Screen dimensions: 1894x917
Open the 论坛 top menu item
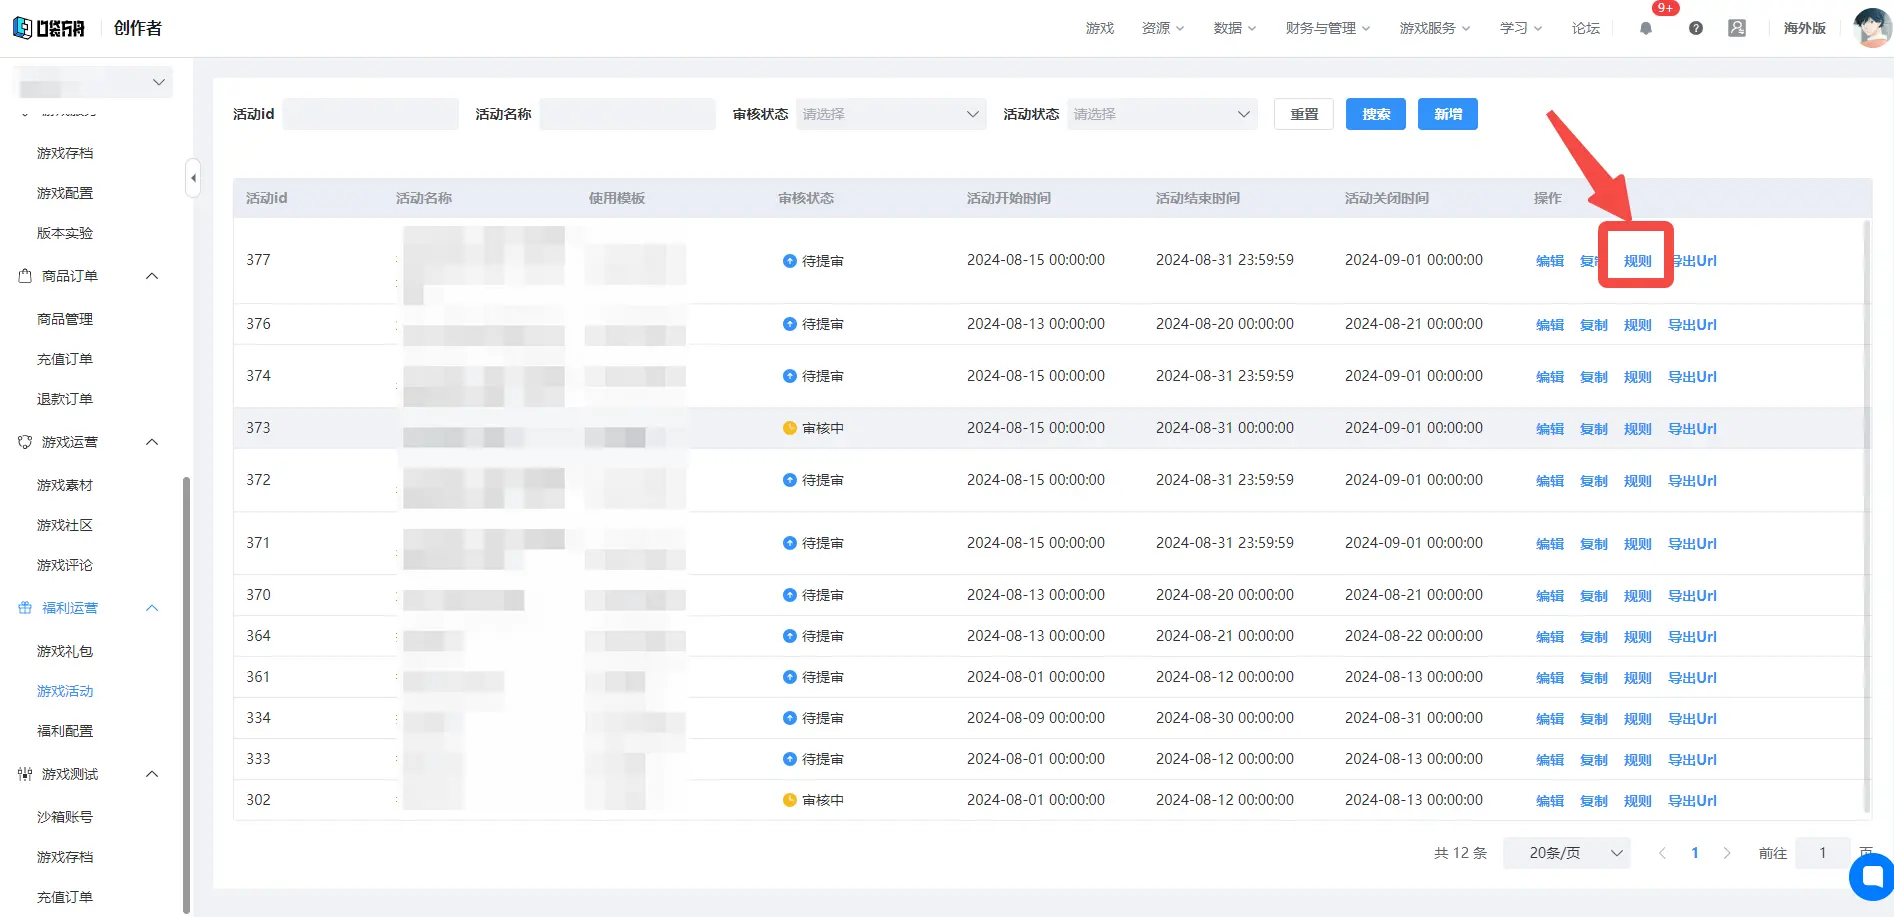pos(1586,28)
